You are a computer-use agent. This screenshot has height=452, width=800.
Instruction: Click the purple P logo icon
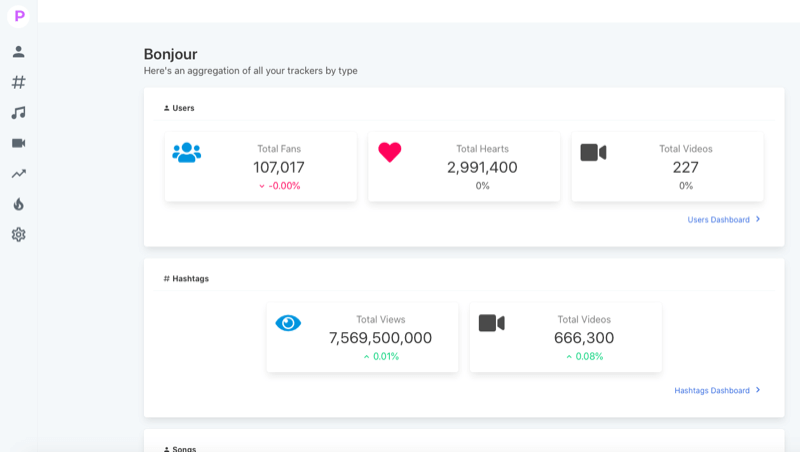18,15
